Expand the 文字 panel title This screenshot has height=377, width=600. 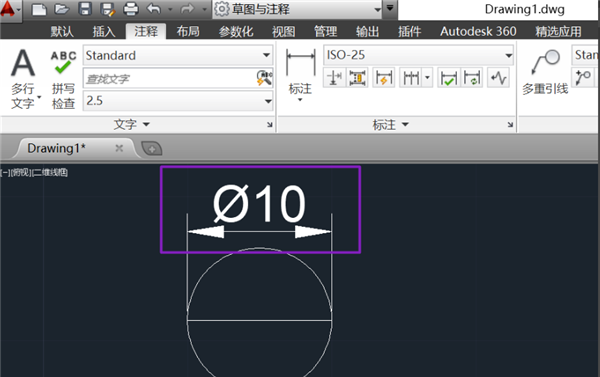131,124
